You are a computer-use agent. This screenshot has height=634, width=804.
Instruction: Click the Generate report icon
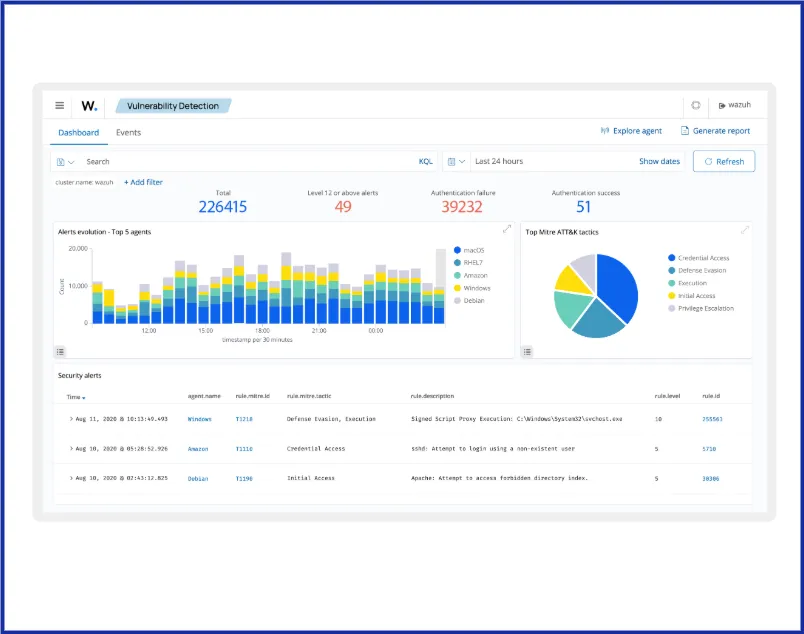click(685, 131)
